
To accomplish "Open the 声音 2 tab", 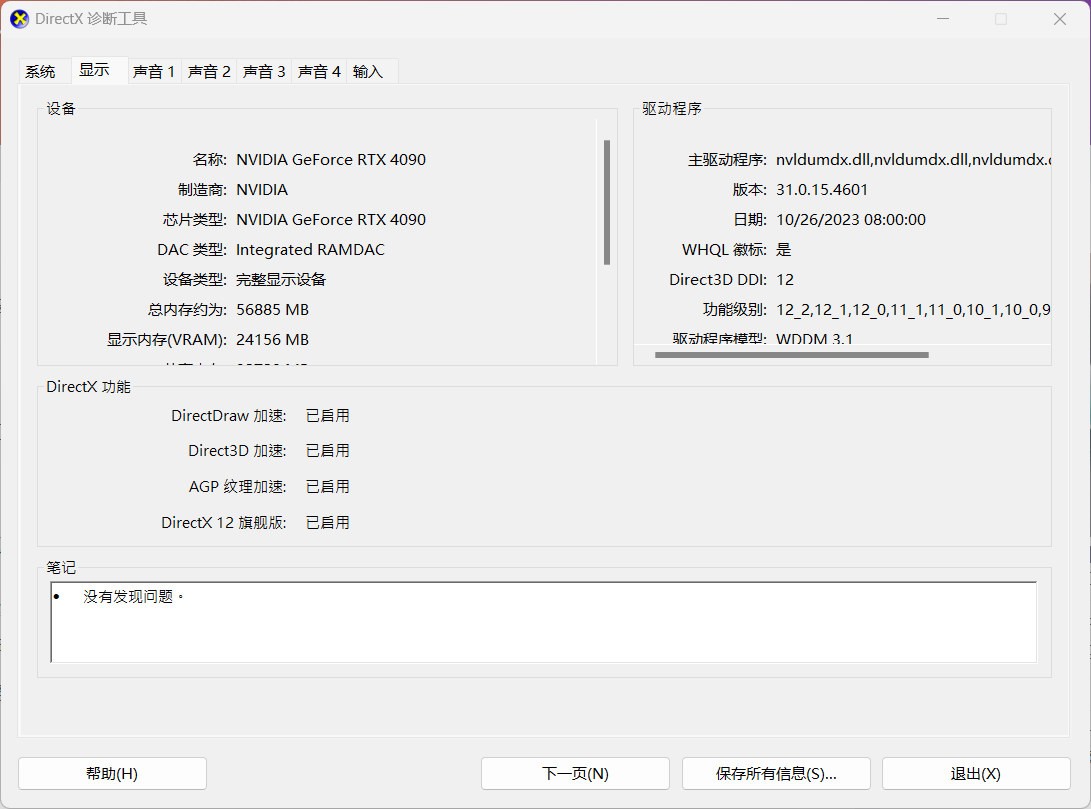I will click(x=209, y=71).
